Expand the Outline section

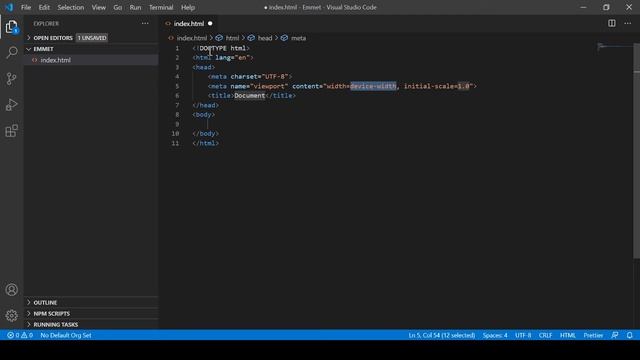pos(91,302)
